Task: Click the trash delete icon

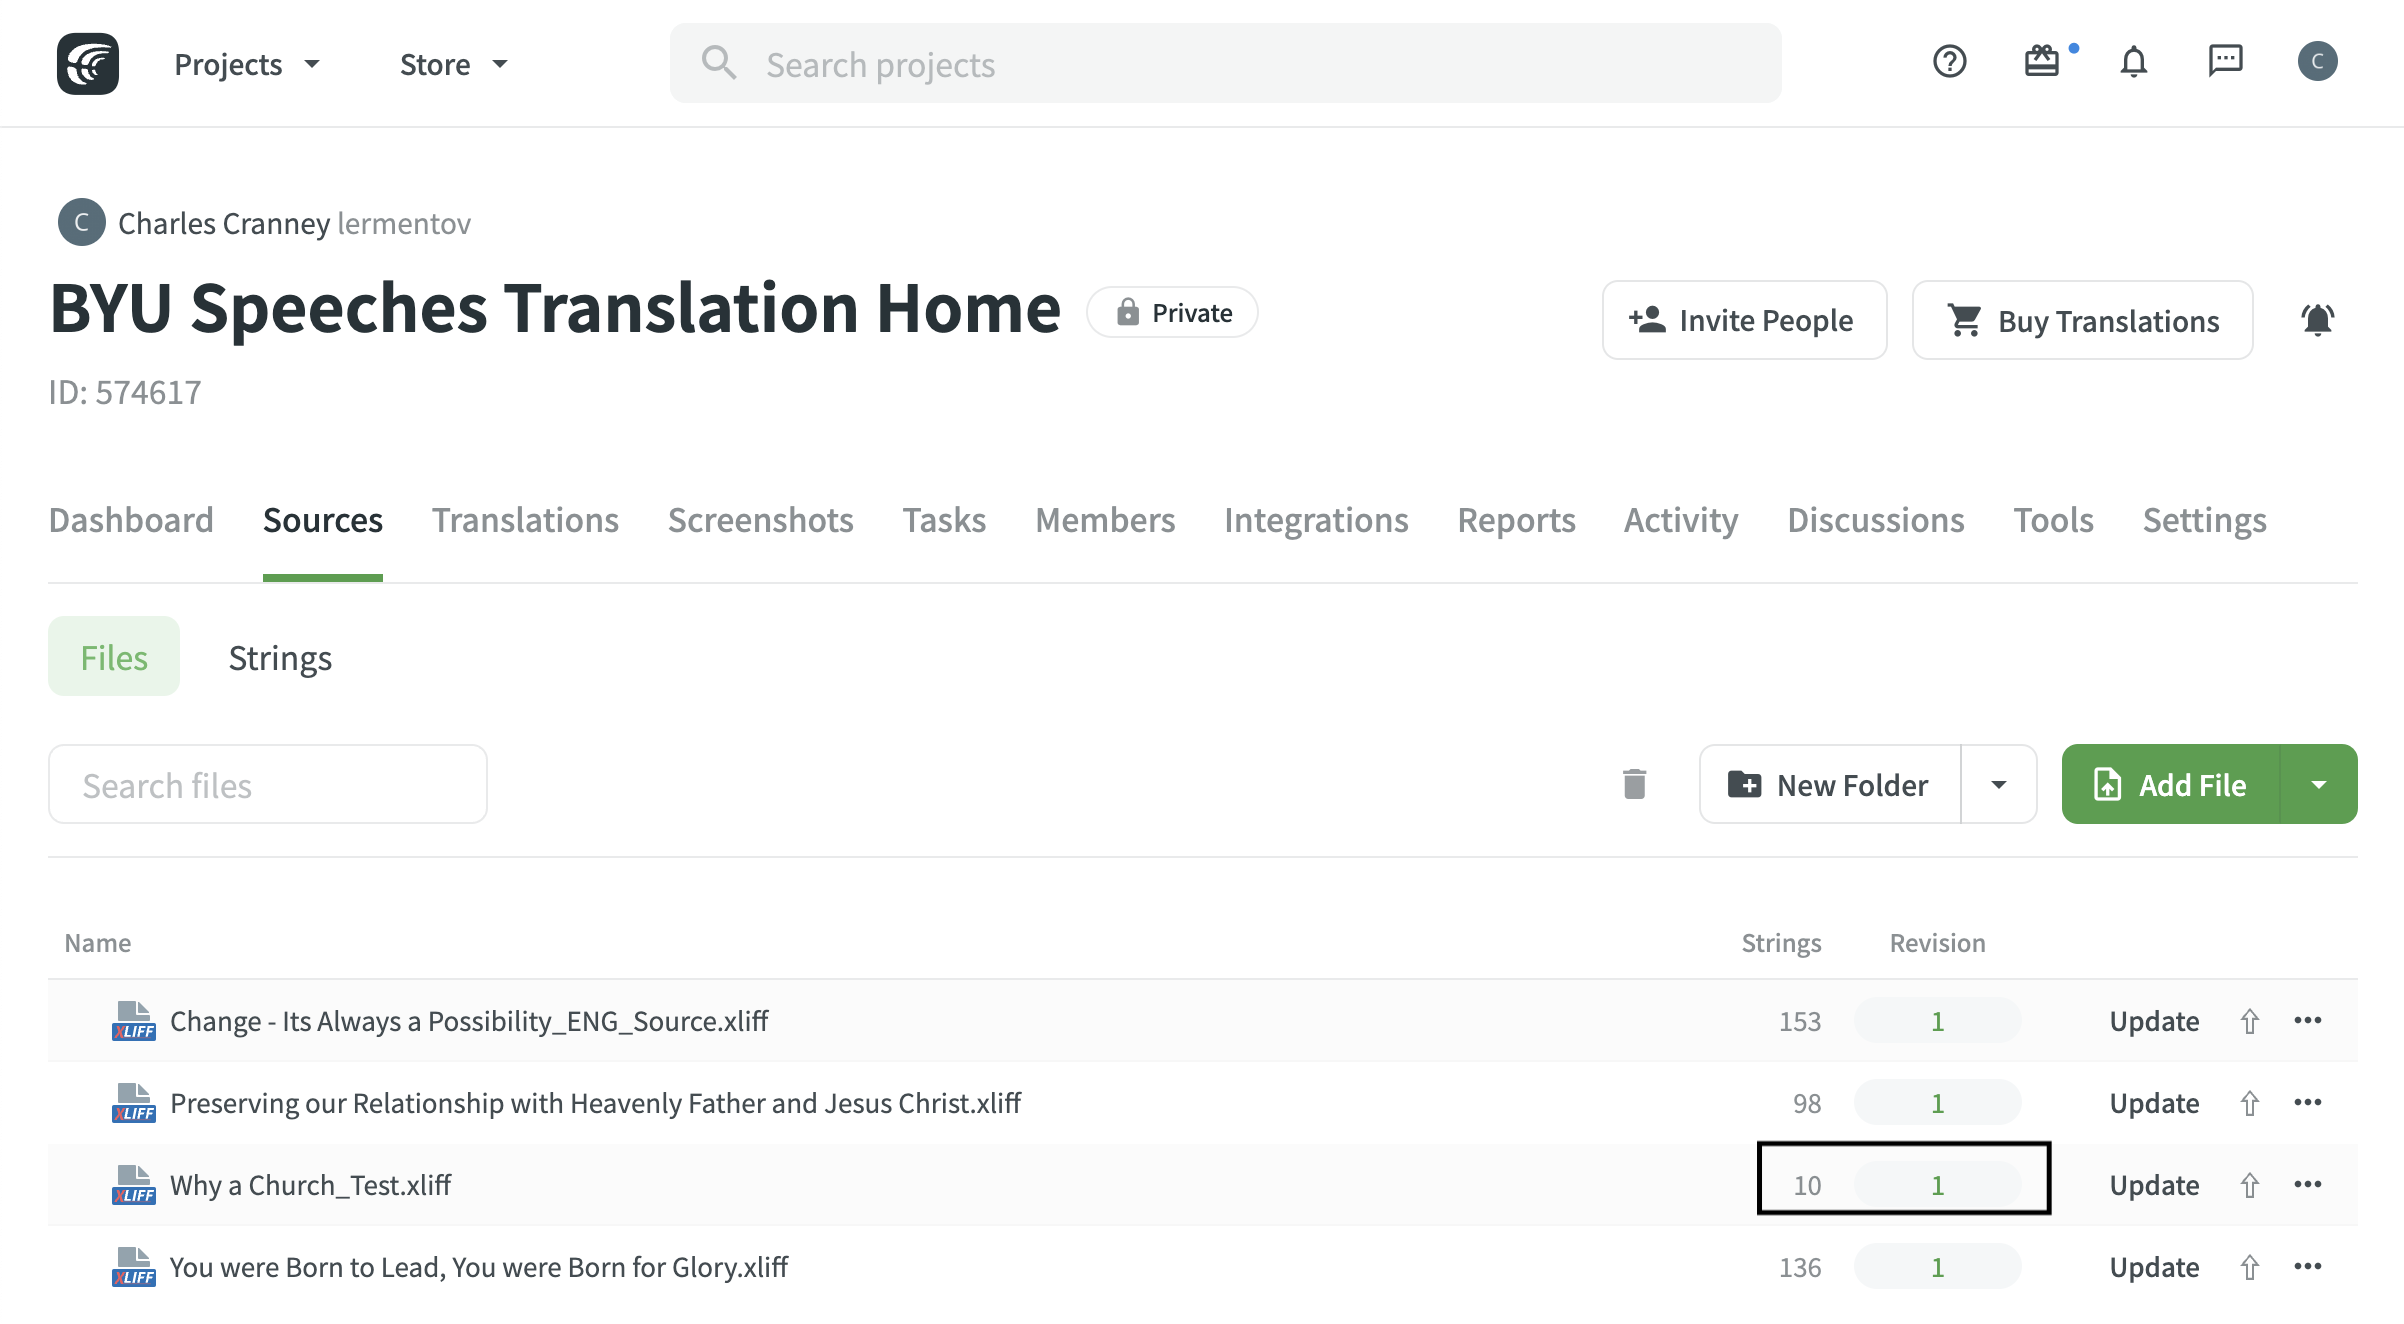Action: tap(1634, 784)
